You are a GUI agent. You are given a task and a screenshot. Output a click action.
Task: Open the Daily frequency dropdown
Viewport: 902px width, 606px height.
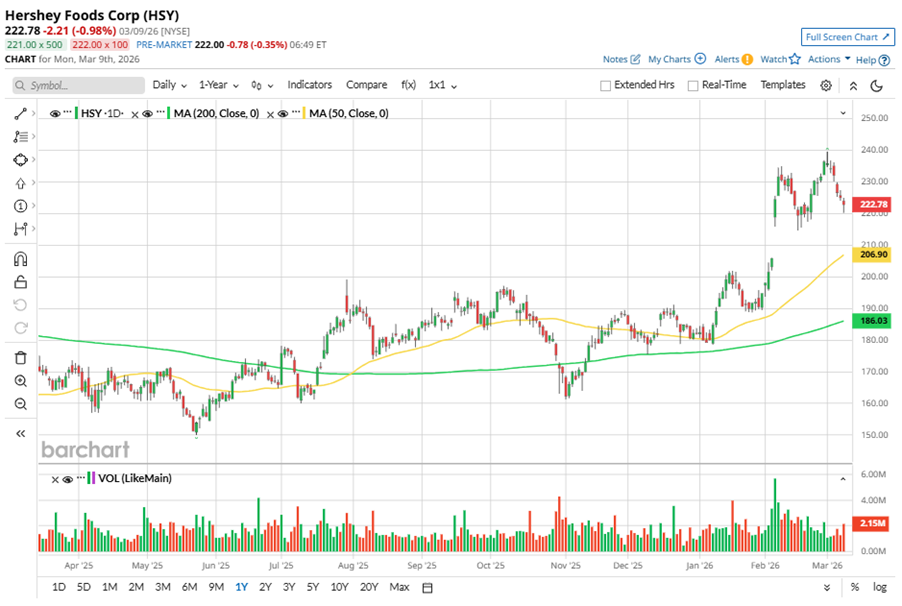coord(168,85)
